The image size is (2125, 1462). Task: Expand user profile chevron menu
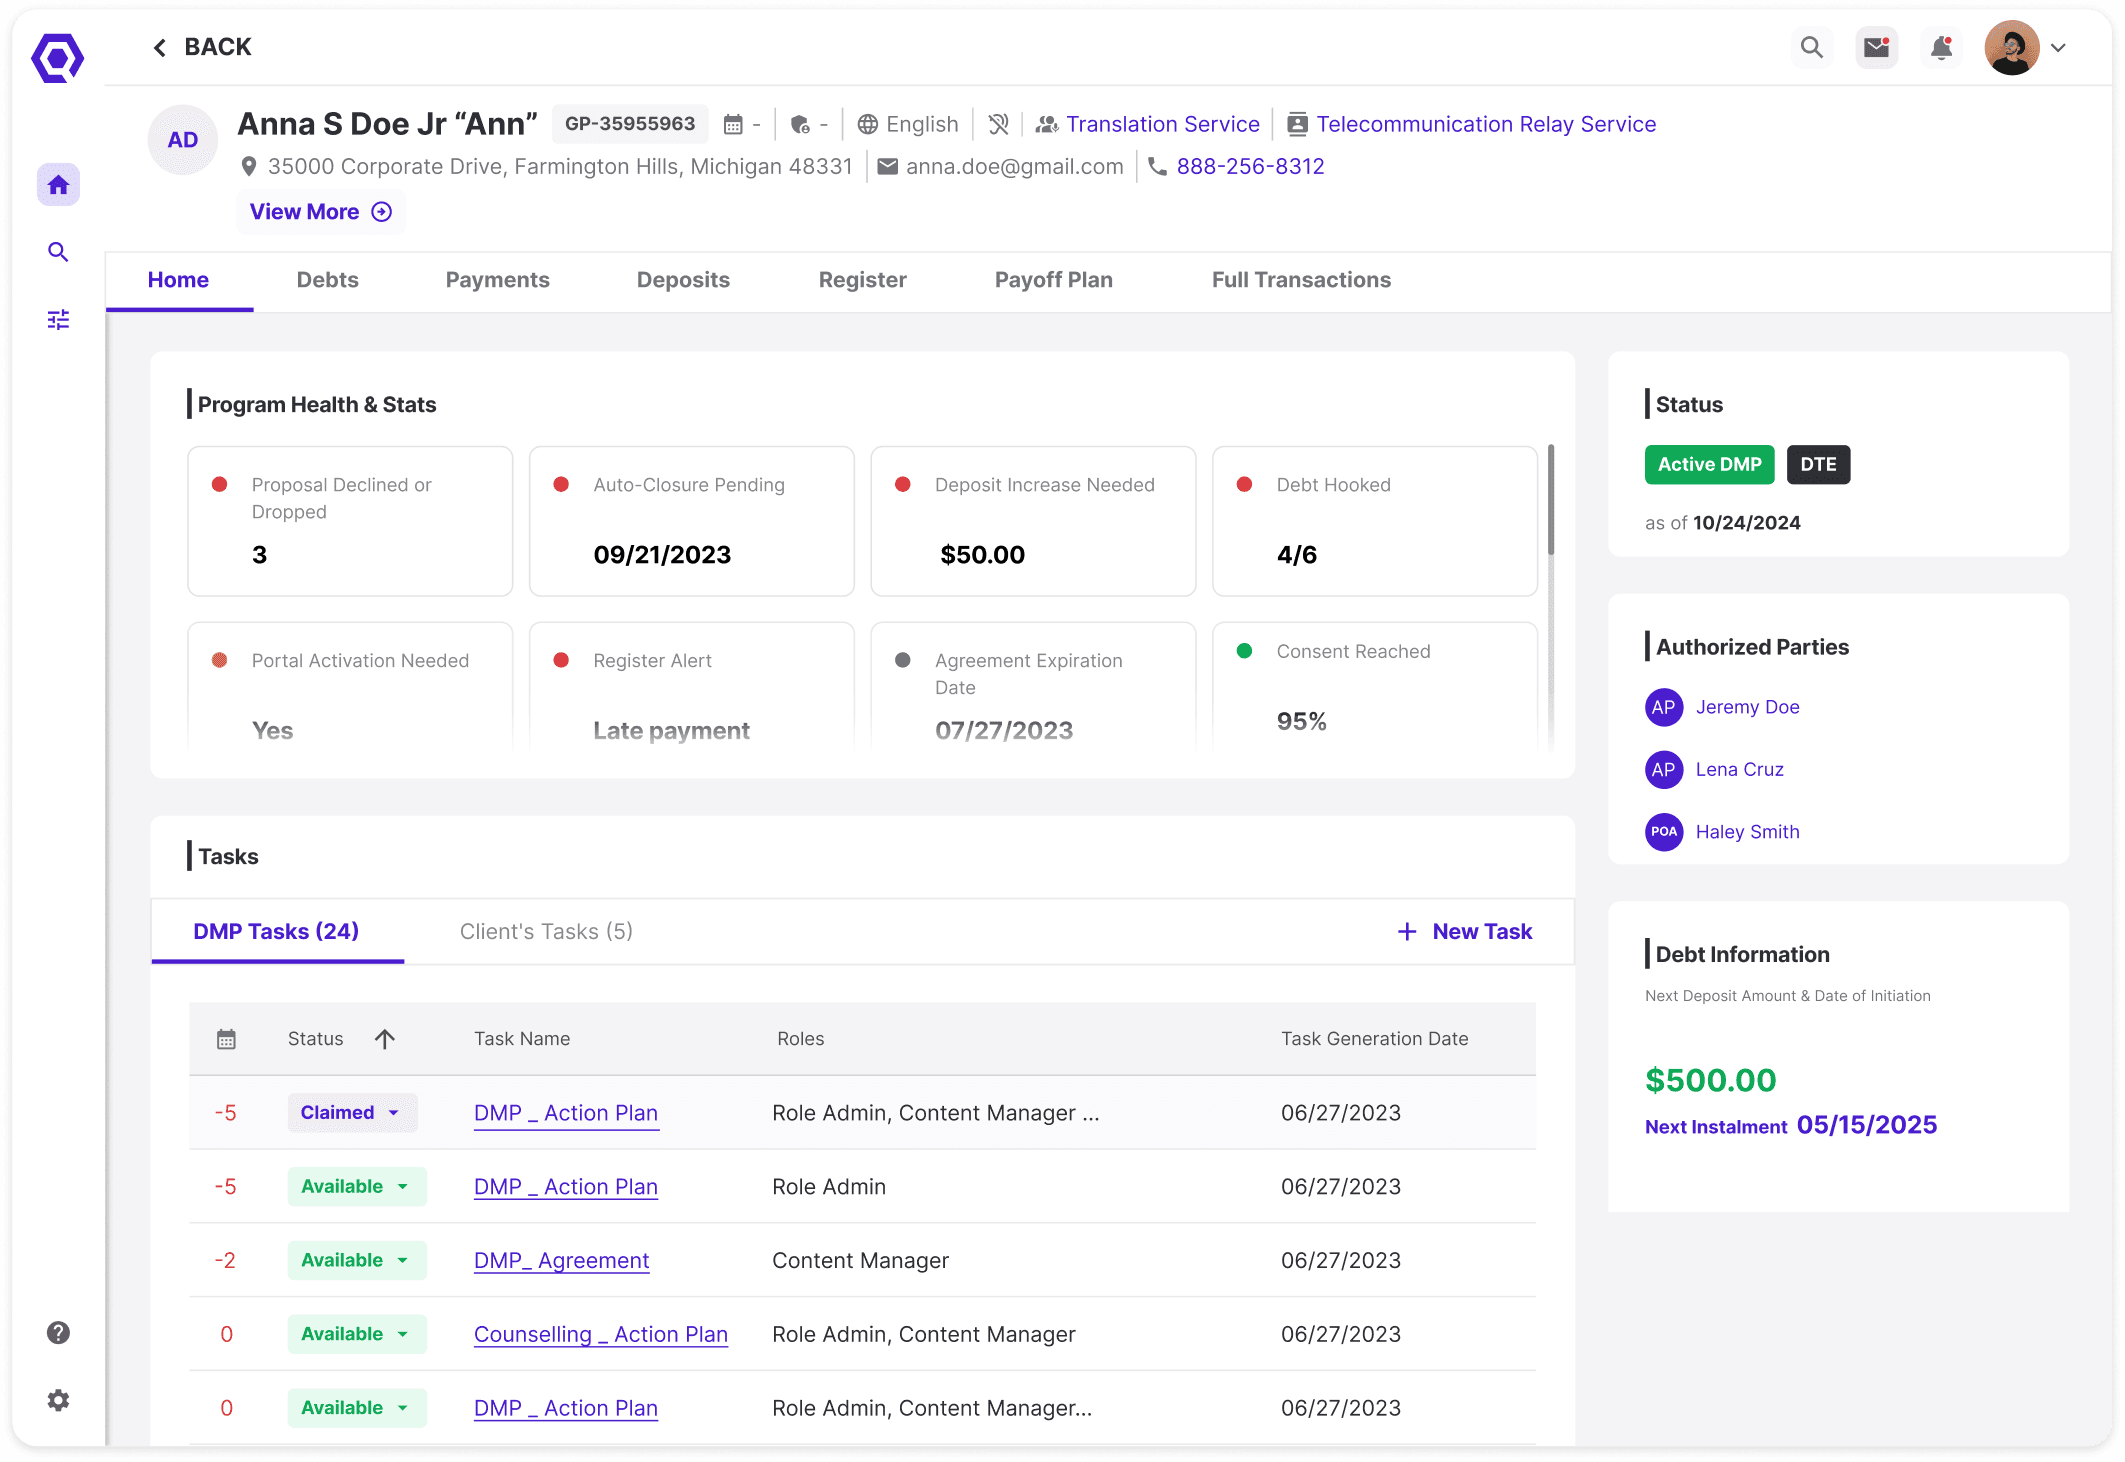coord(2058,47)
